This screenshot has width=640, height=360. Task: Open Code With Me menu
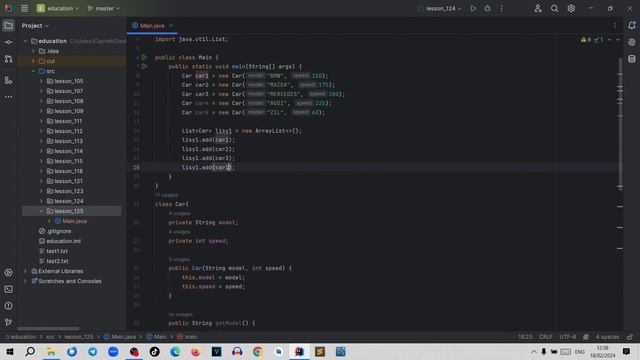coord(538,8)
